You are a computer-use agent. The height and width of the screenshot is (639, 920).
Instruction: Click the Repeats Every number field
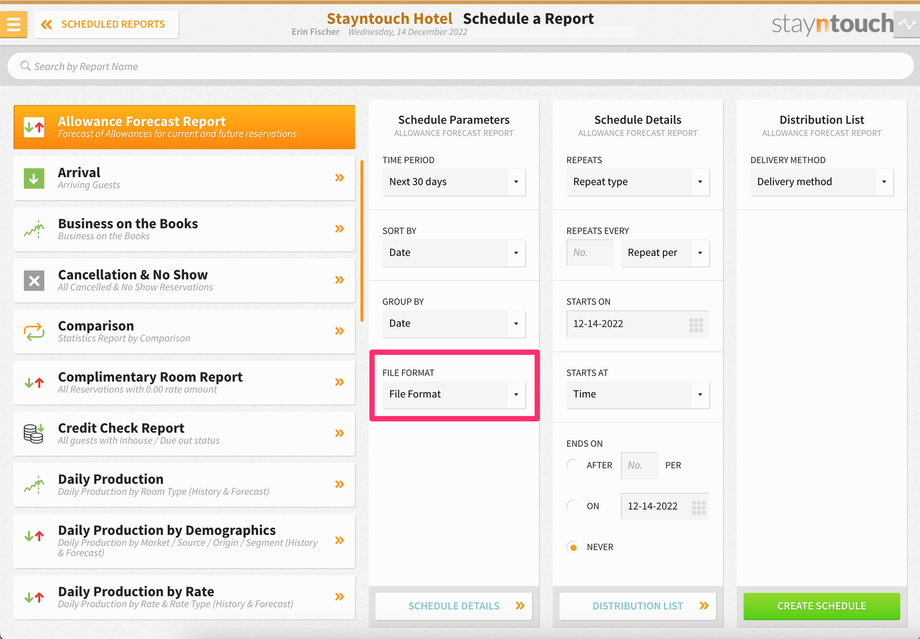[x=590, y=253]
